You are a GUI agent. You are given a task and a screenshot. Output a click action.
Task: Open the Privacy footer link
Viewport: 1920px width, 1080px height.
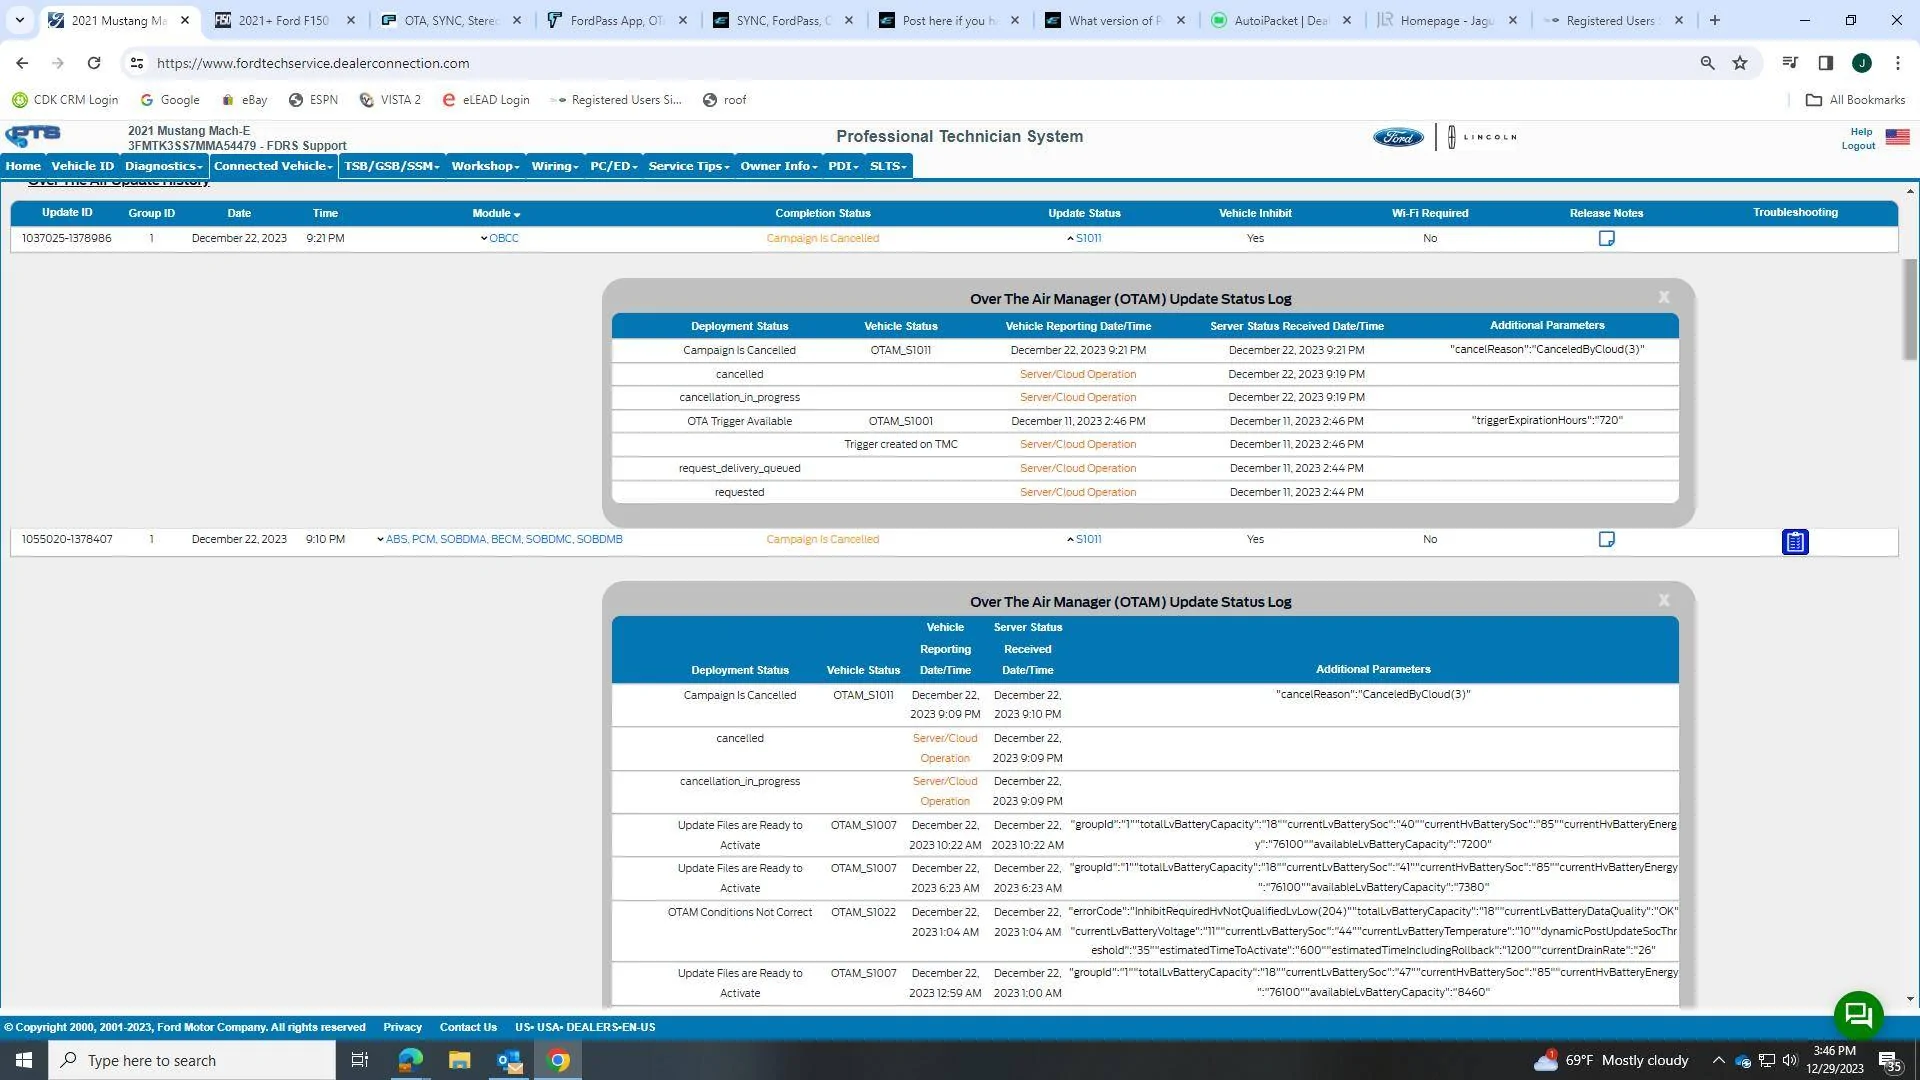pyautogui.click(x=402, y=1027)
